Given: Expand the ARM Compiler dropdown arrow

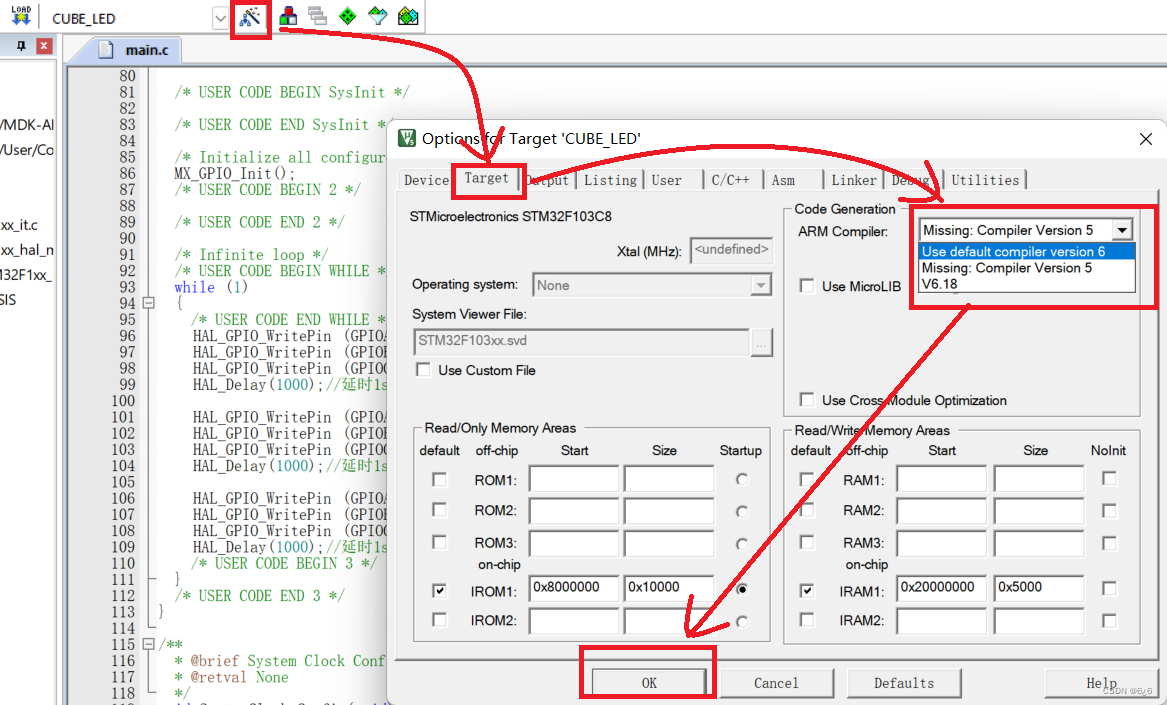Looking at the screenshot, I should tap(1122, 230).
